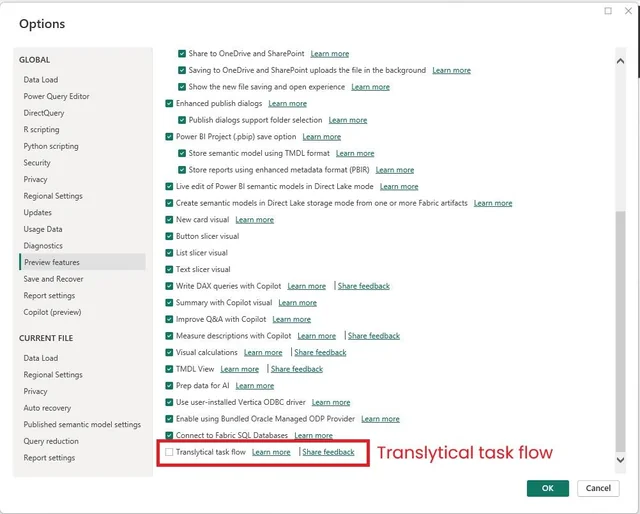Select Auto recovery under Current File
Viewport: 640px width, 514px height.
point(47,408)
